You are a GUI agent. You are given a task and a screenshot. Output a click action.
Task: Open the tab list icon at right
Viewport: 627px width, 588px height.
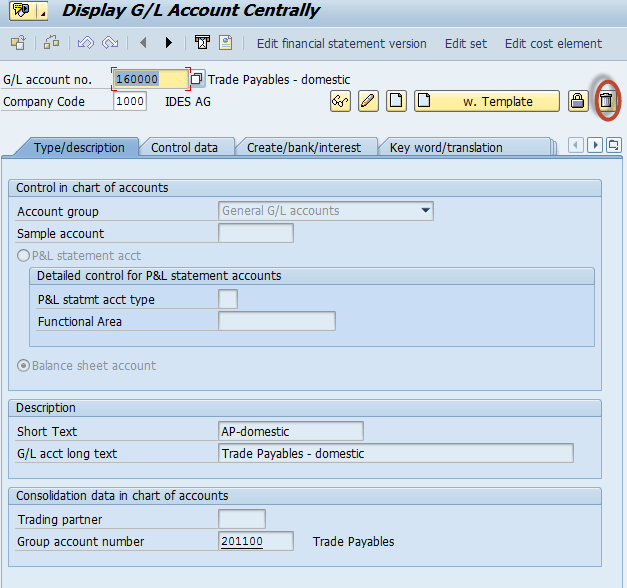click(613, 145)
